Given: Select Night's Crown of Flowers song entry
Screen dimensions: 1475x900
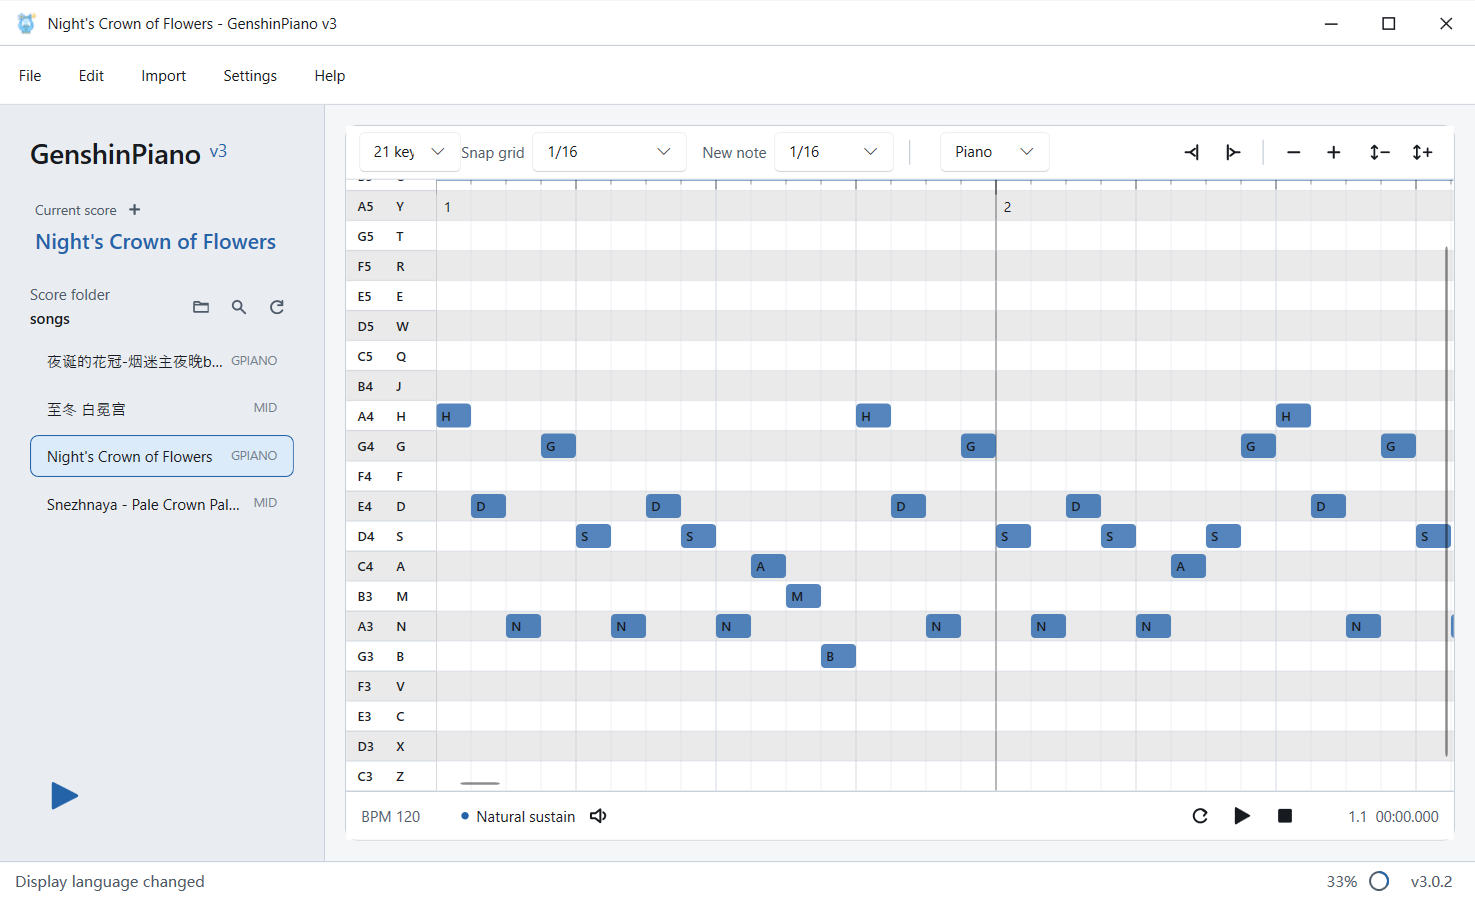Looking at the screenshot, I should click(162, 456).
